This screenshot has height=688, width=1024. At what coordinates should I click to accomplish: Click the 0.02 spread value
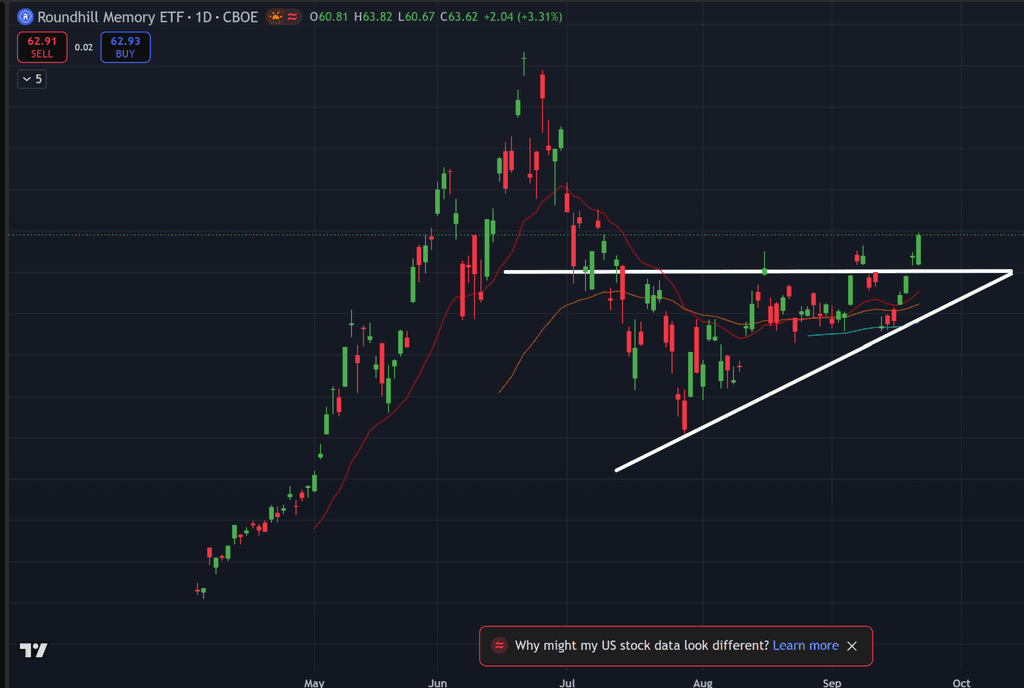pos(84,47)
